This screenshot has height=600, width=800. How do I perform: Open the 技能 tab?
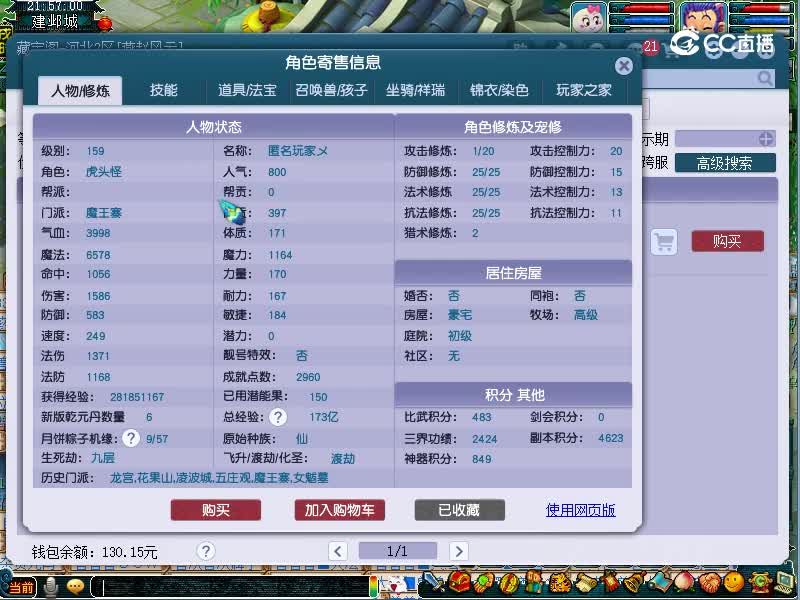164,90
